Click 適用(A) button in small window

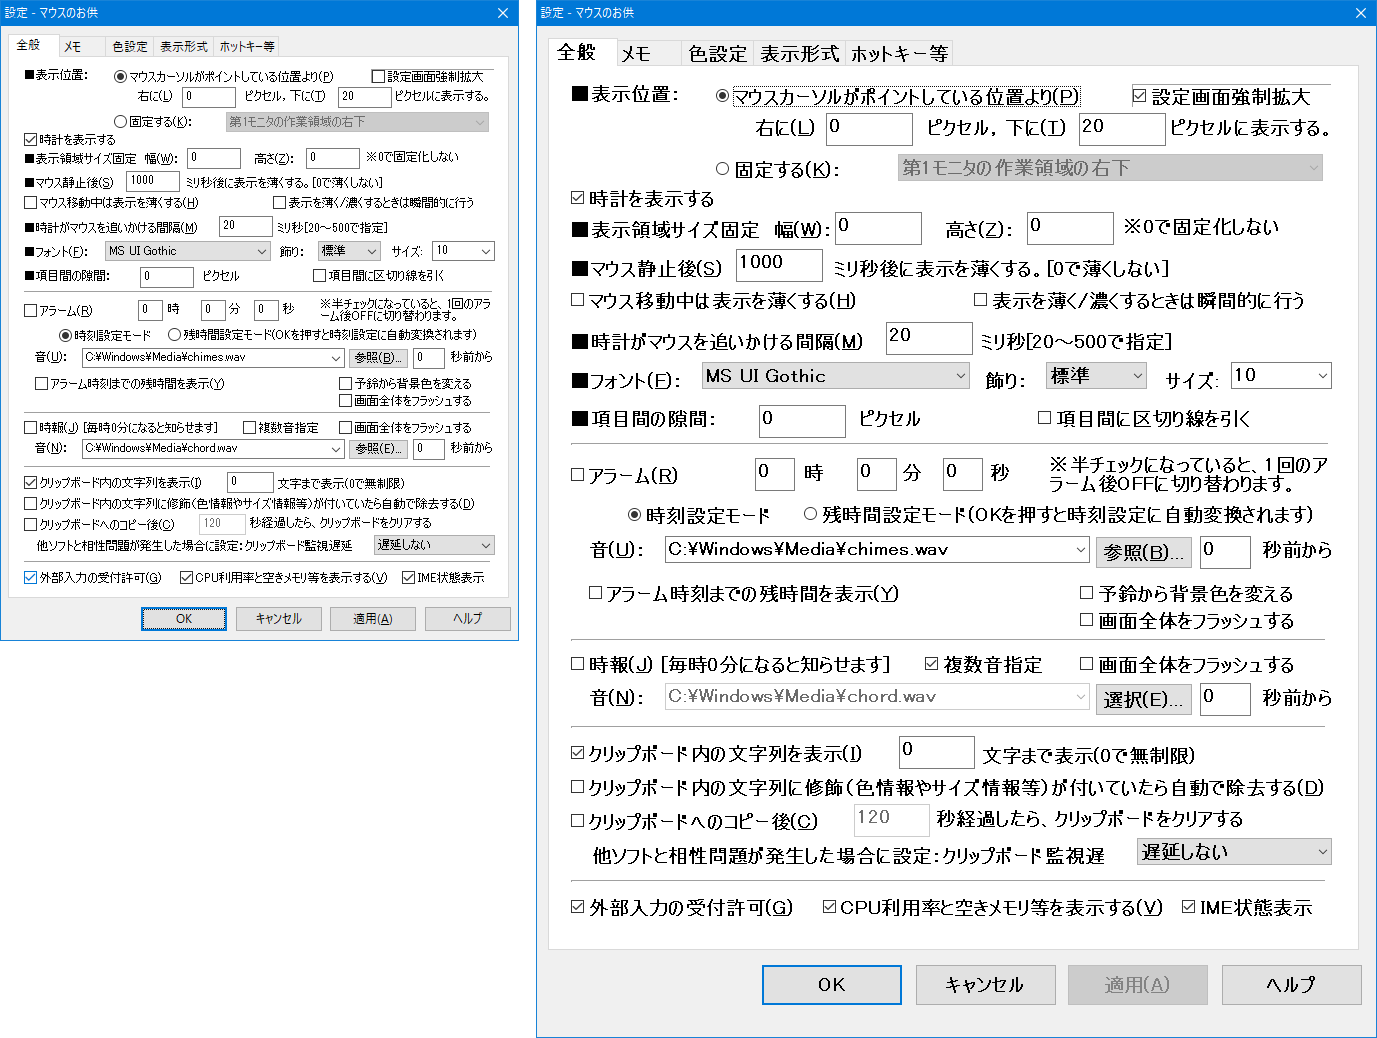(x=373, y=619)
